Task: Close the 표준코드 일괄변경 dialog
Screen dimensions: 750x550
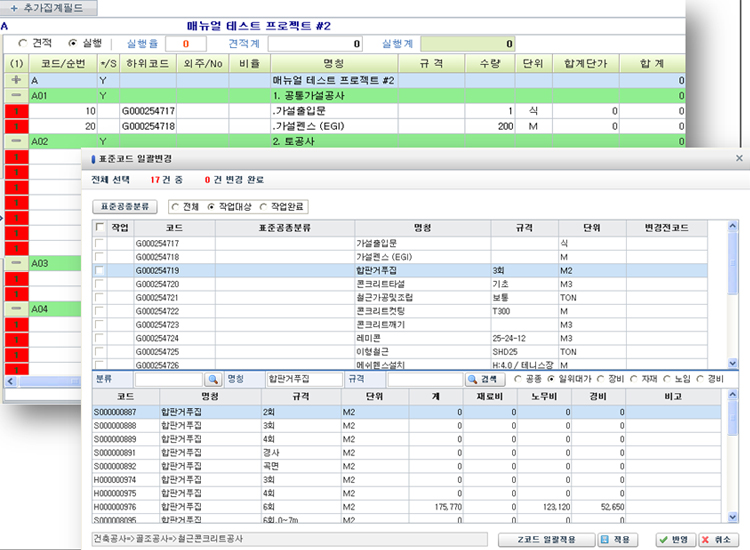Action: pyautogui.click(x=739, y=158)
